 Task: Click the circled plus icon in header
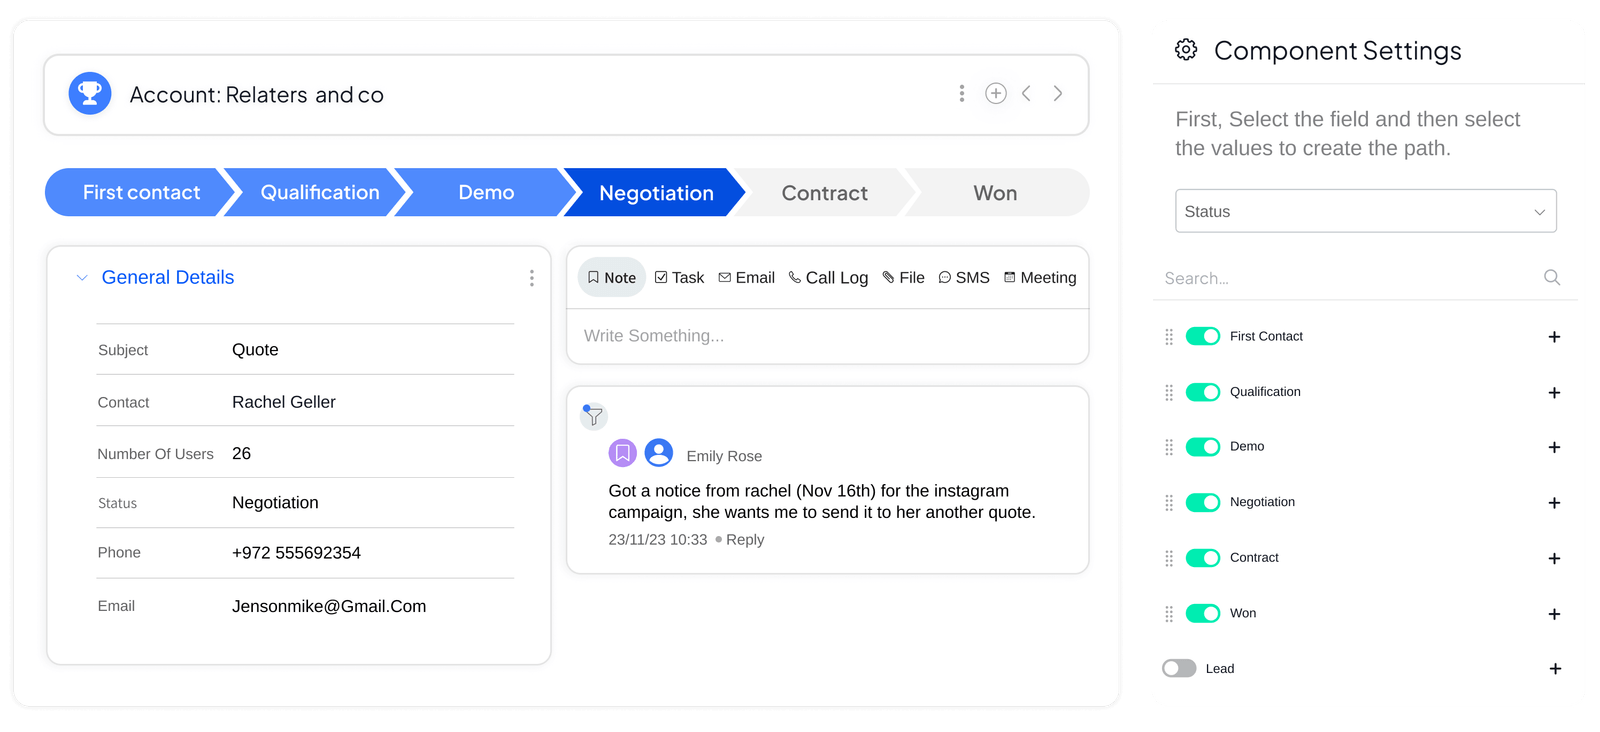click(996, 93)
